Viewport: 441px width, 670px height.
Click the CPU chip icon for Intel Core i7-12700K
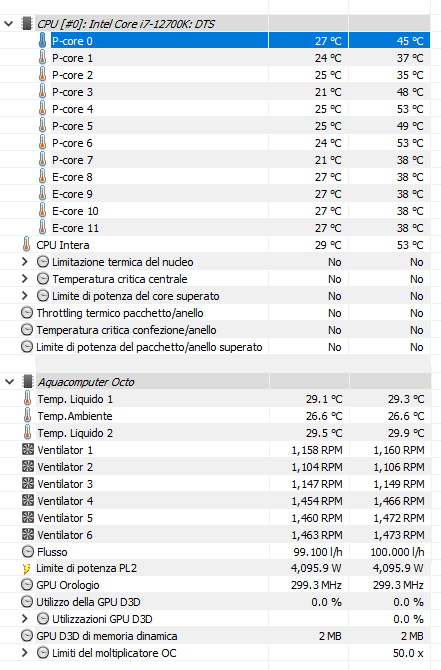coord(26,24)
